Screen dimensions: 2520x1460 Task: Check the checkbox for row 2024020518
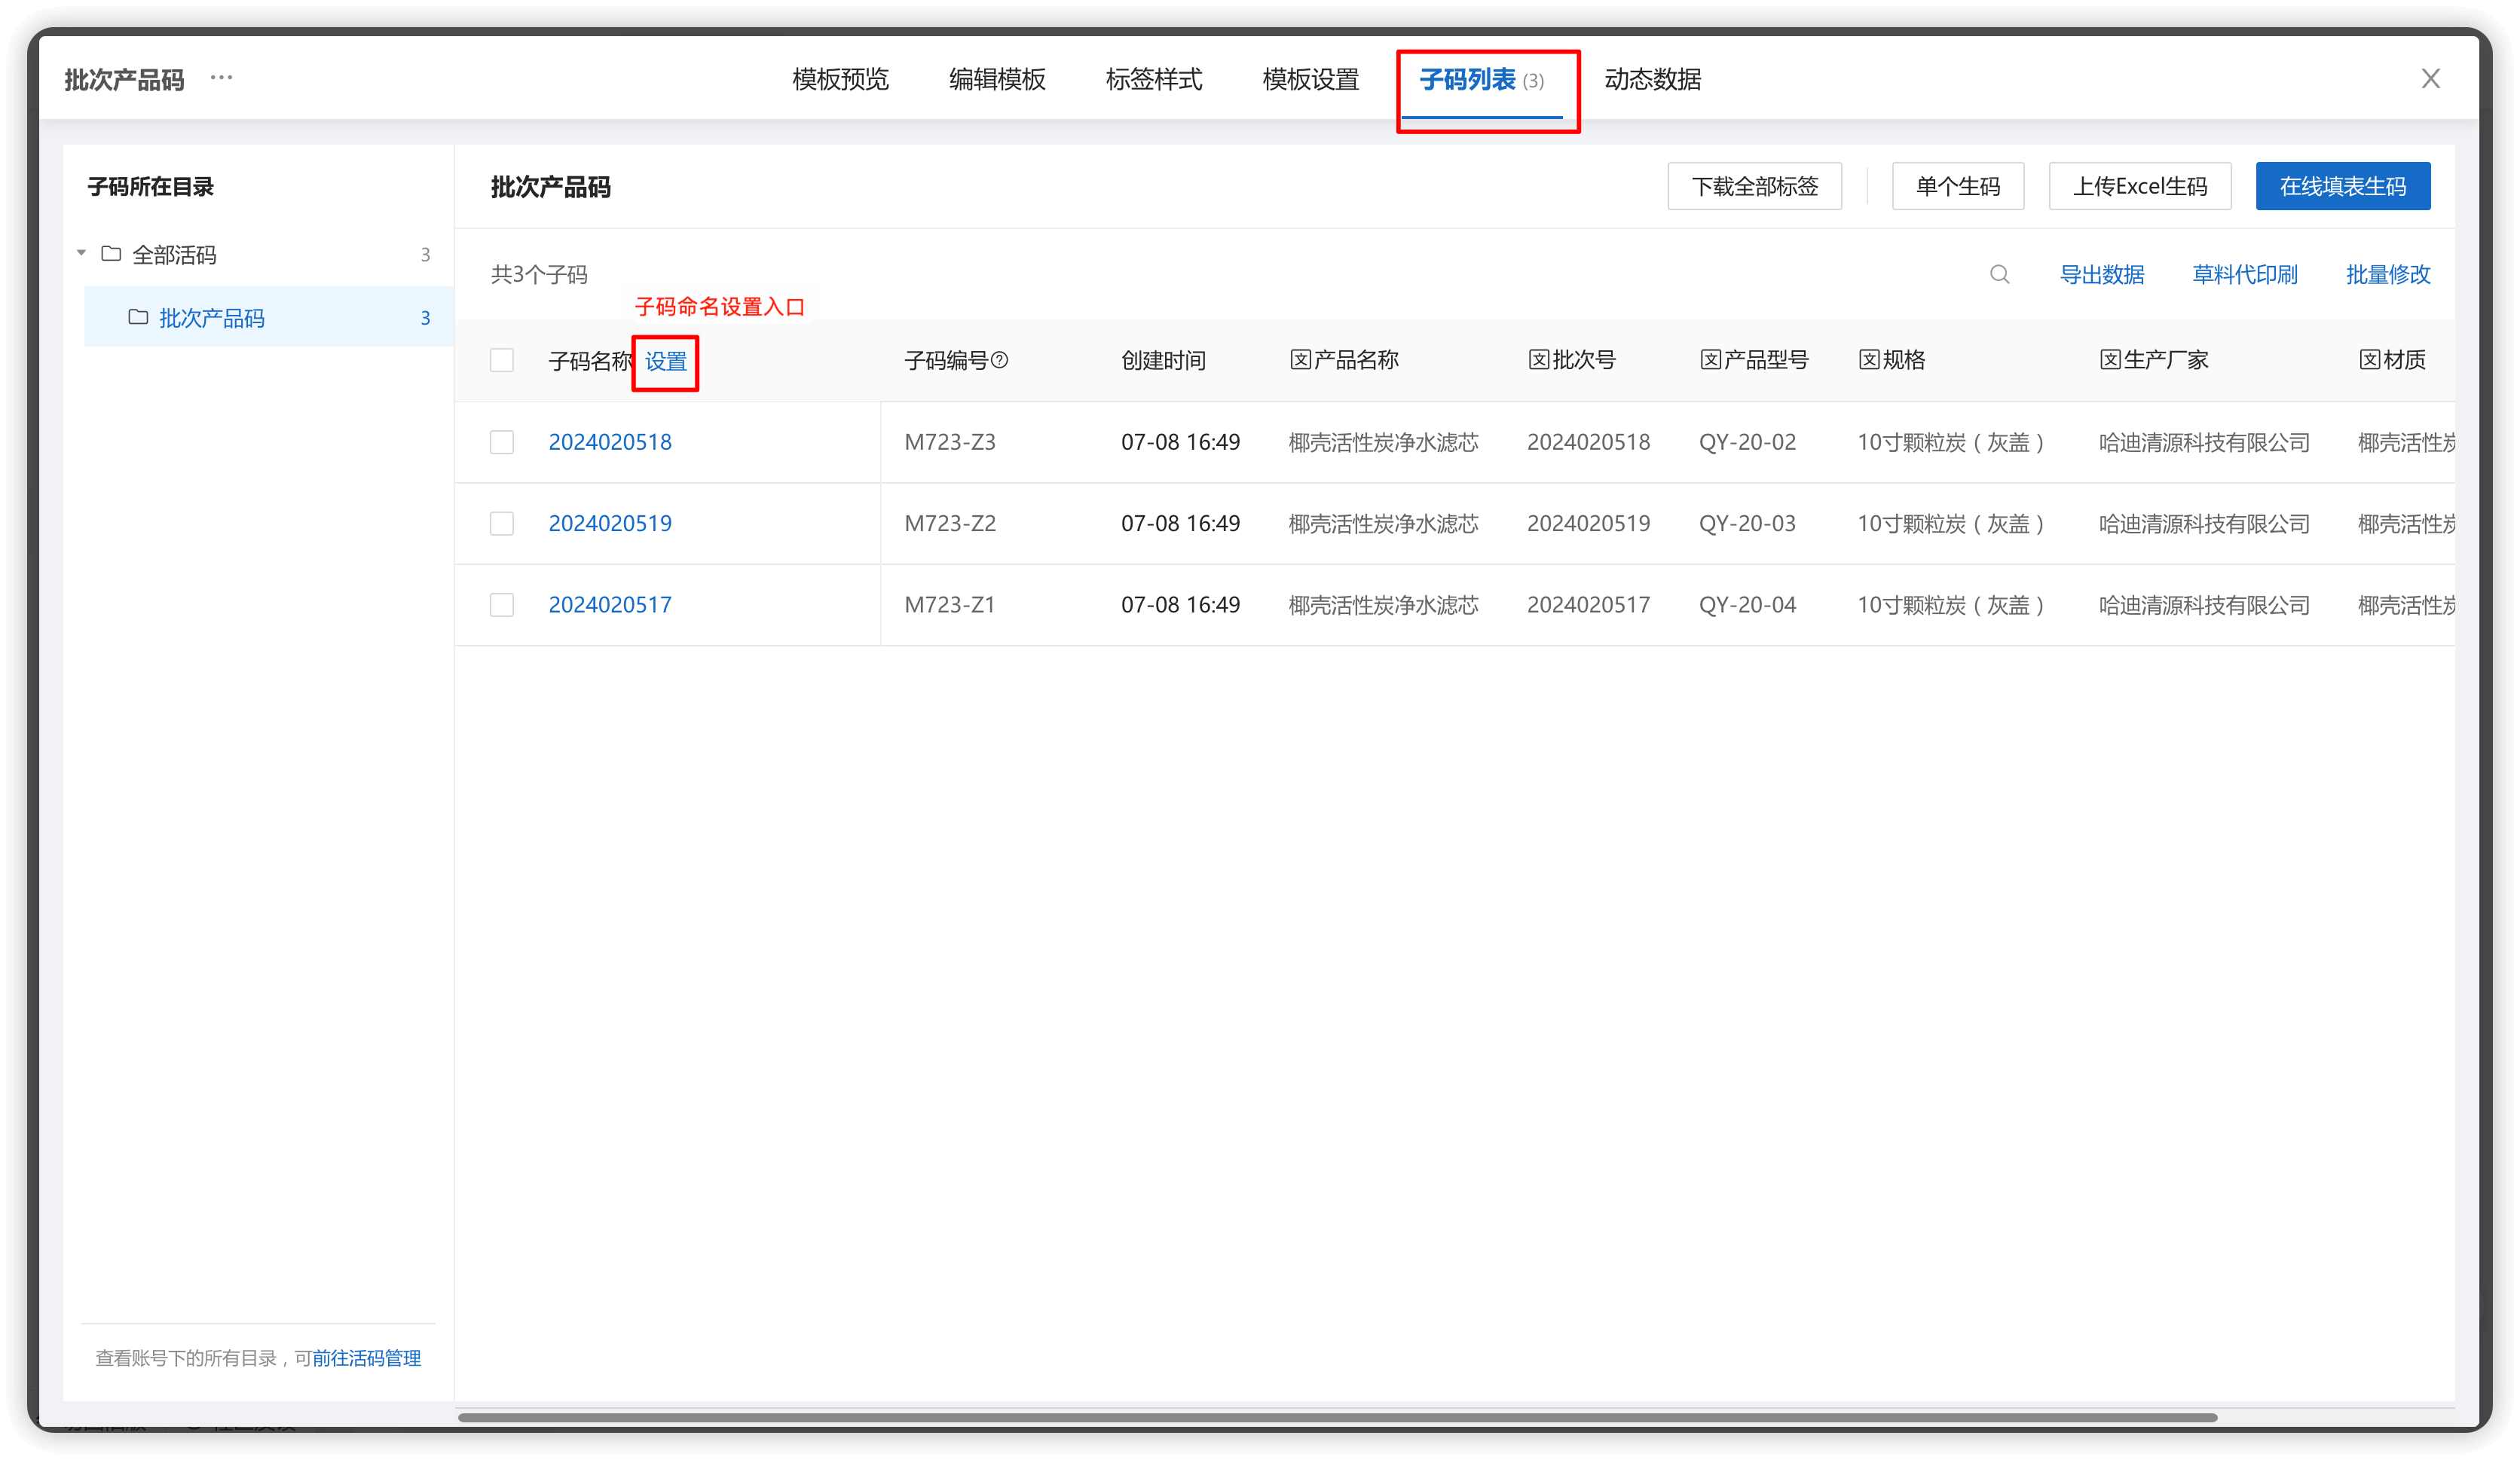(x=502, y=442)
